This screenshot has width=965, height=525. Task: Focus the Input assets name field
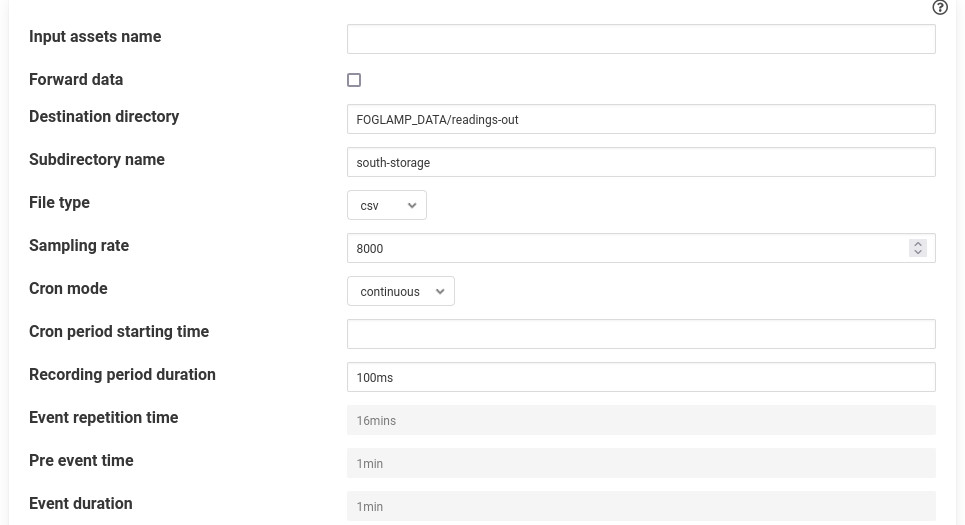tap(641, 39)
